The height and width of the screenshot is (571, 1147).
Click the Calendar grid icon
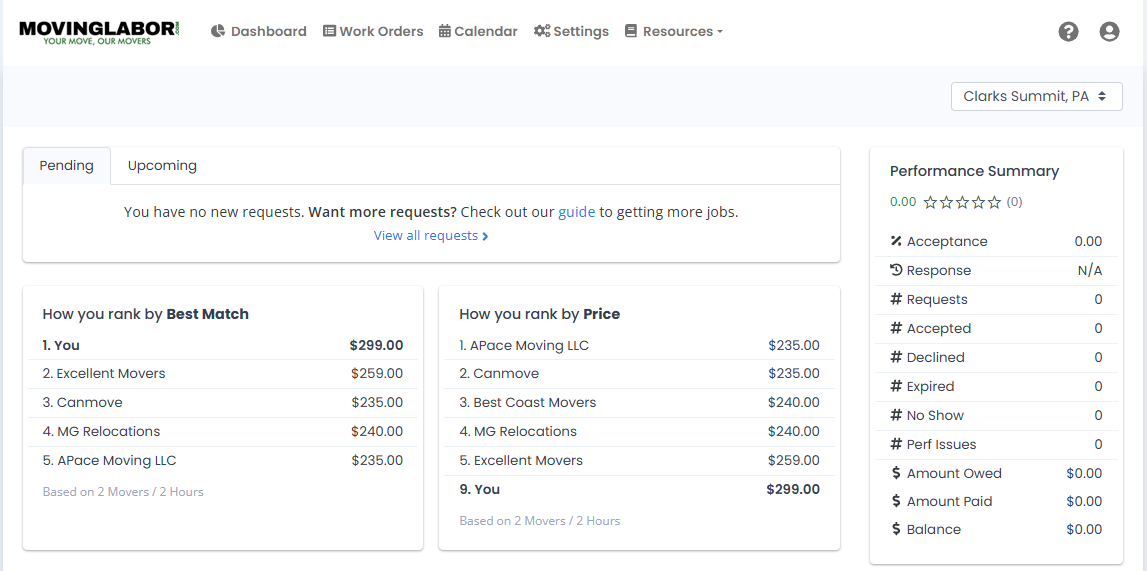click(444, 31)
